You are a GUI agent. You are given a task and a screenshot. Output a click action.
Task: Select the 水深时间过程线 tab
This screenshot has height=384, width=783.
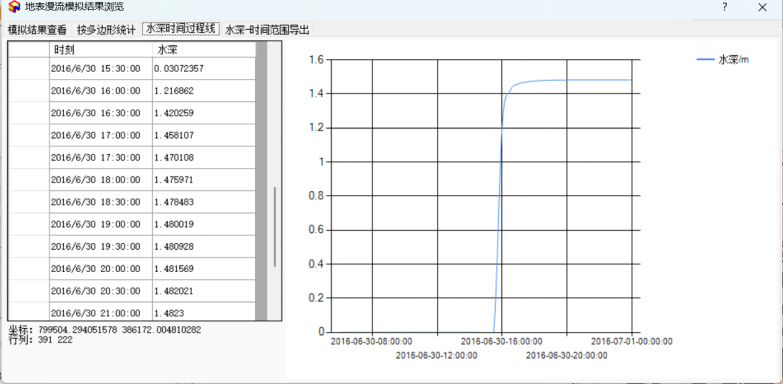181,29
